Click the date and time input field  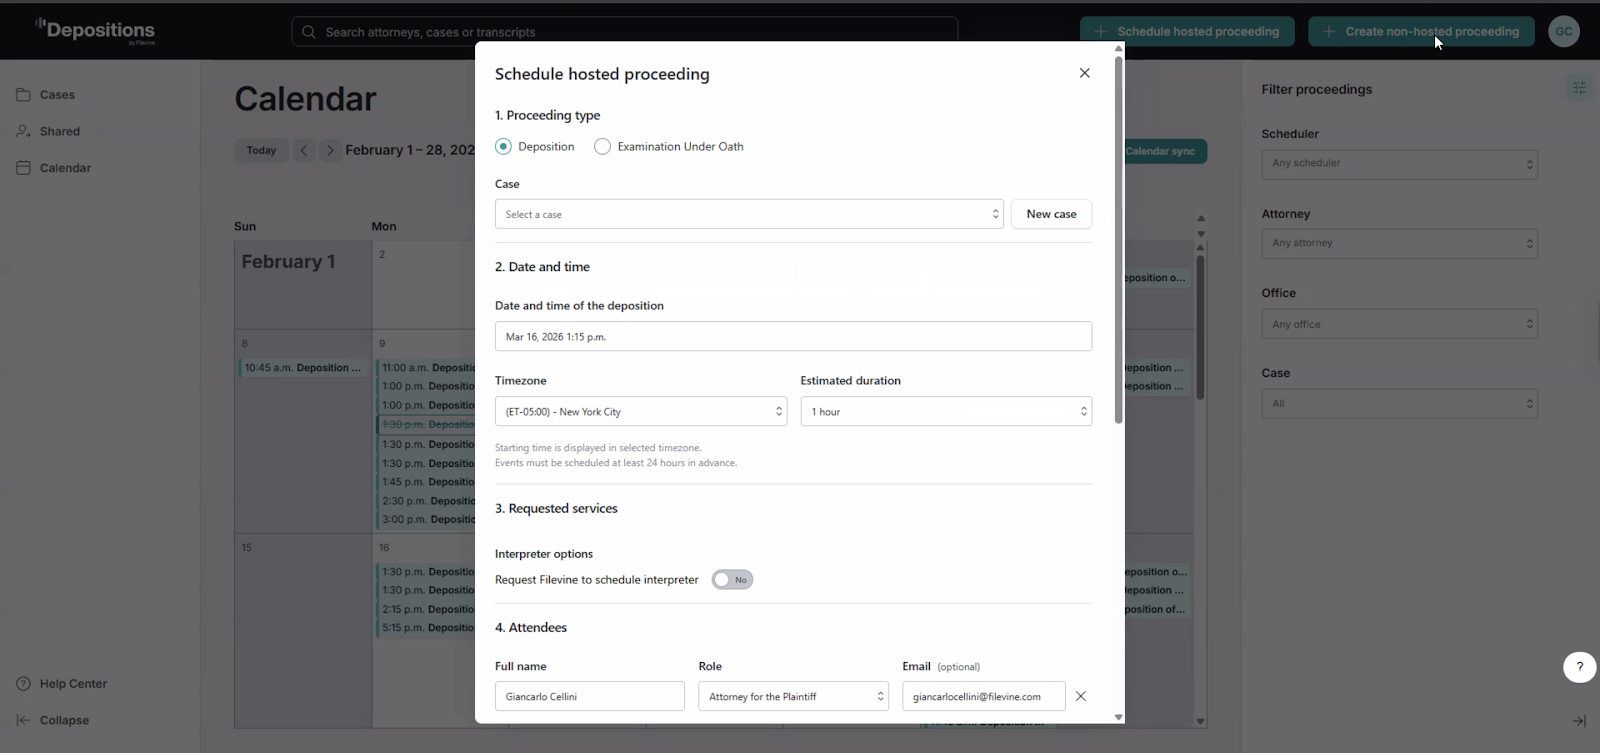(792, 337)
